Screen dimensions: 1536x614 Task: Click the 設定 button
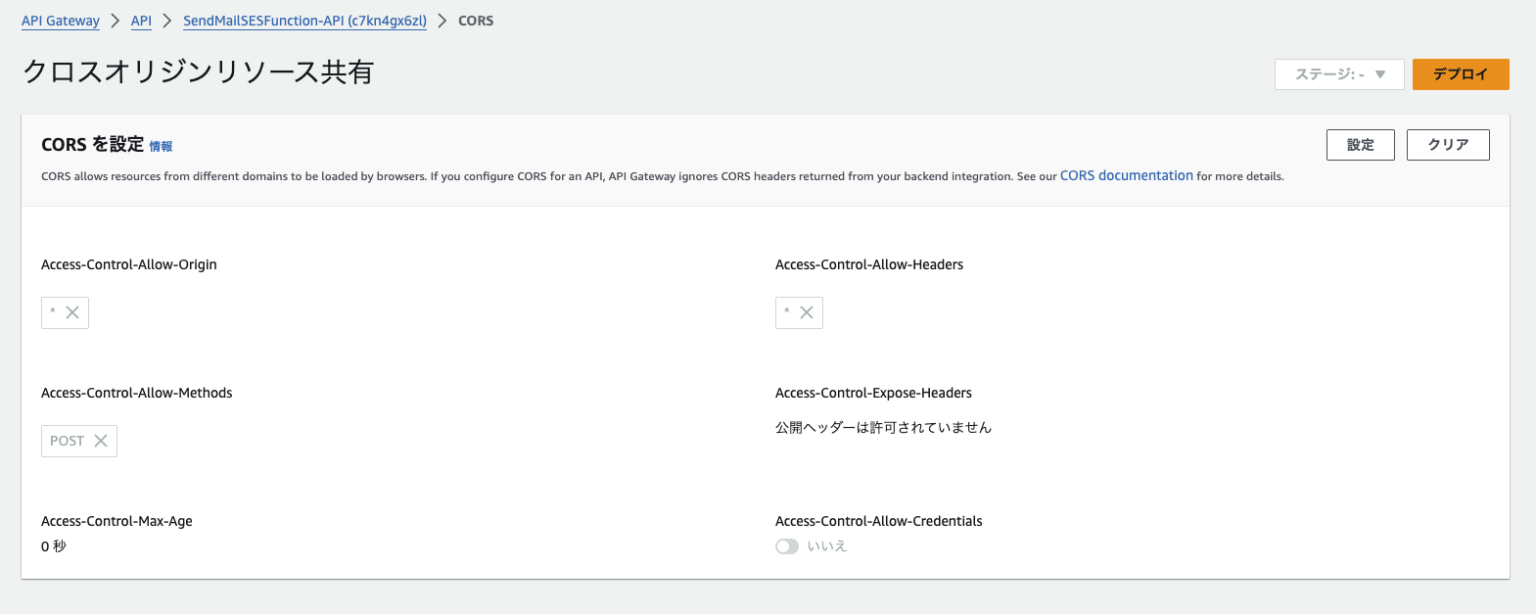click(x=1360, y=144)
